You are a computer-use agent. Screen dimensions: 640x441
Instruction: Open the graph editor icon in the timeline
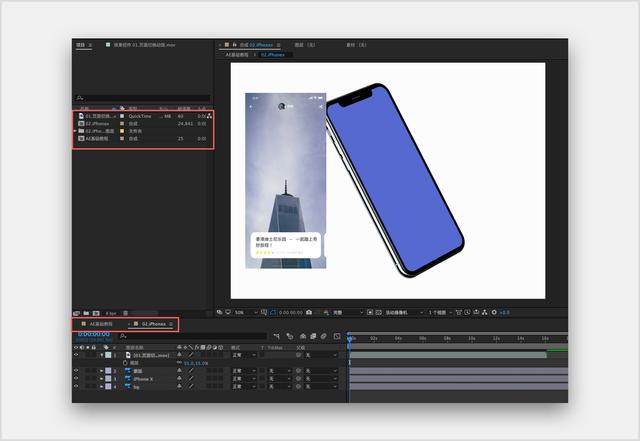tap(337, 336)
